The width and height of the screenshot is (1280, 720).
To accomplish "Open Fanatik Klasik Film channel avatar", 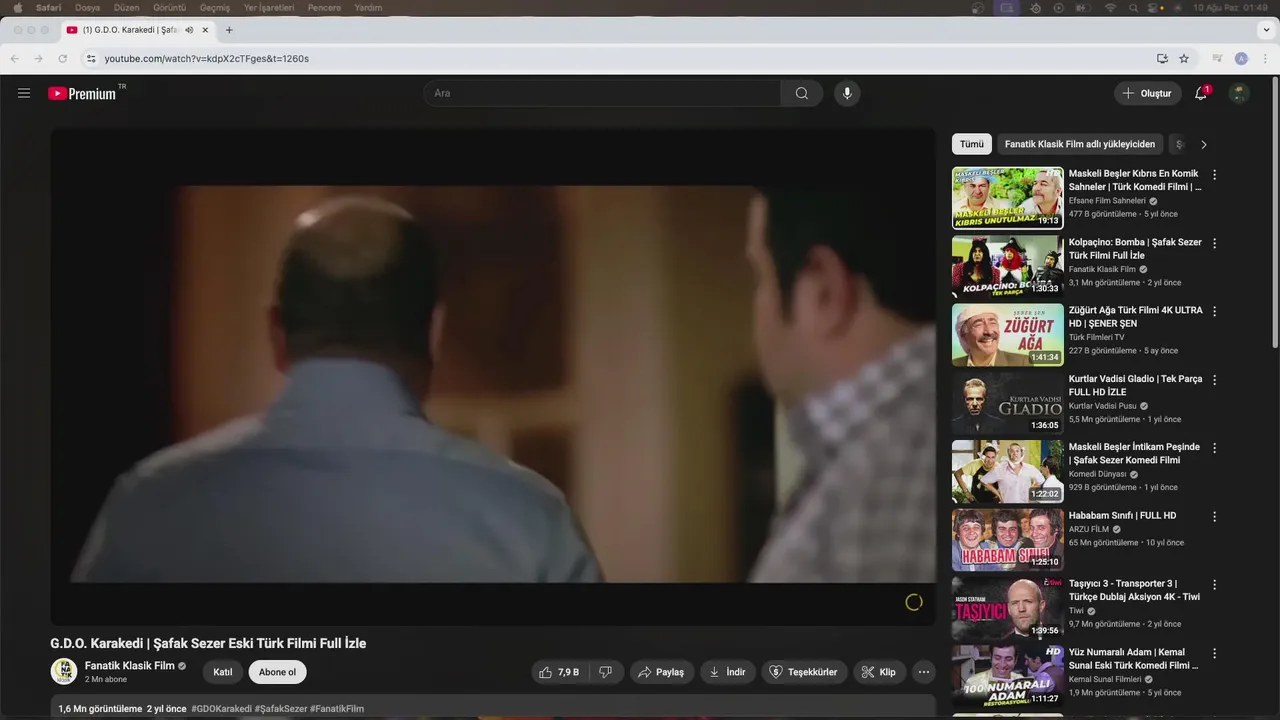I will [x=64, y=671].
